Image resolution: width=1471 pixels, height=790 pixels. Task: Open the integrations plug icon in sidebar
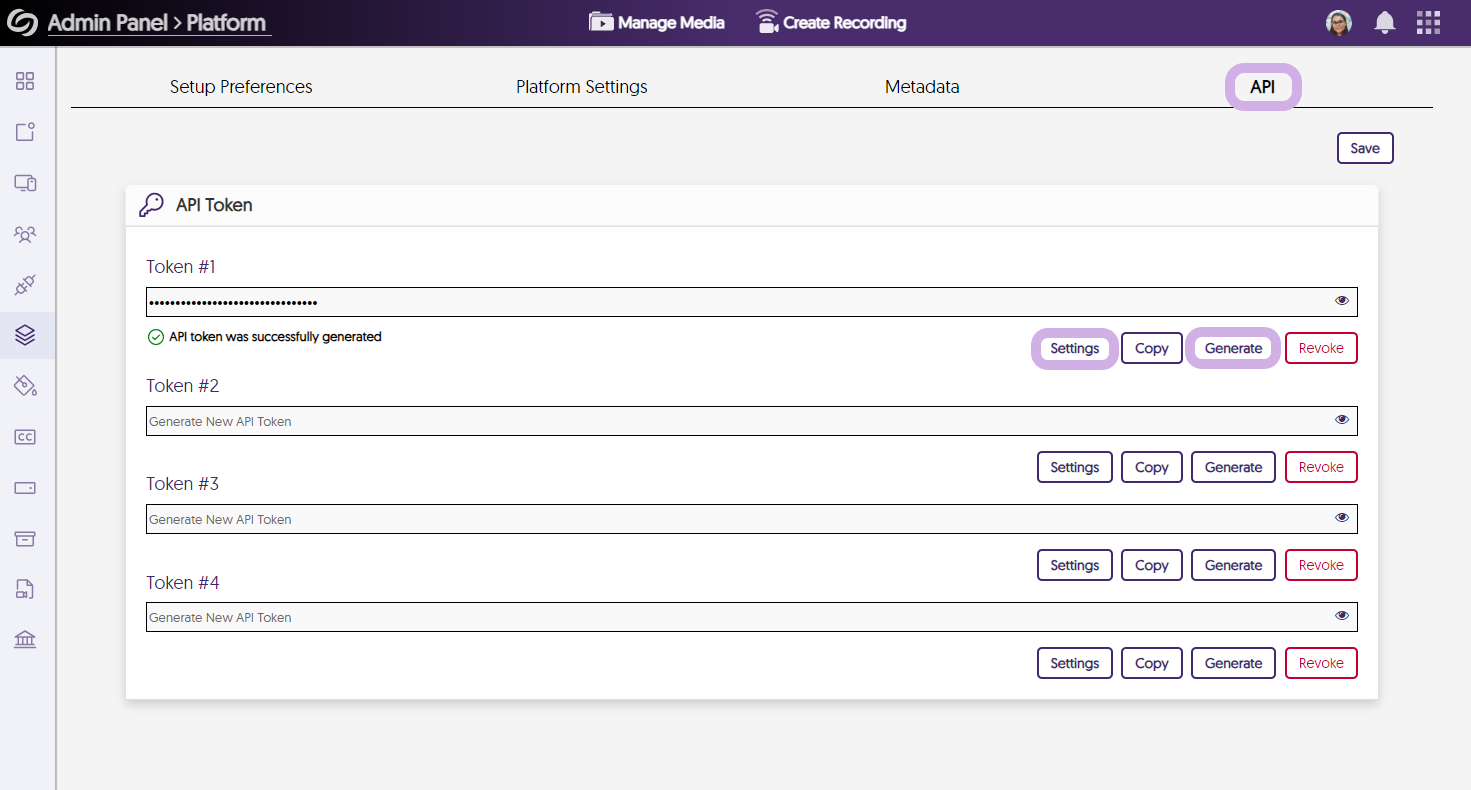pyautogui.click(x=25, y=285)
